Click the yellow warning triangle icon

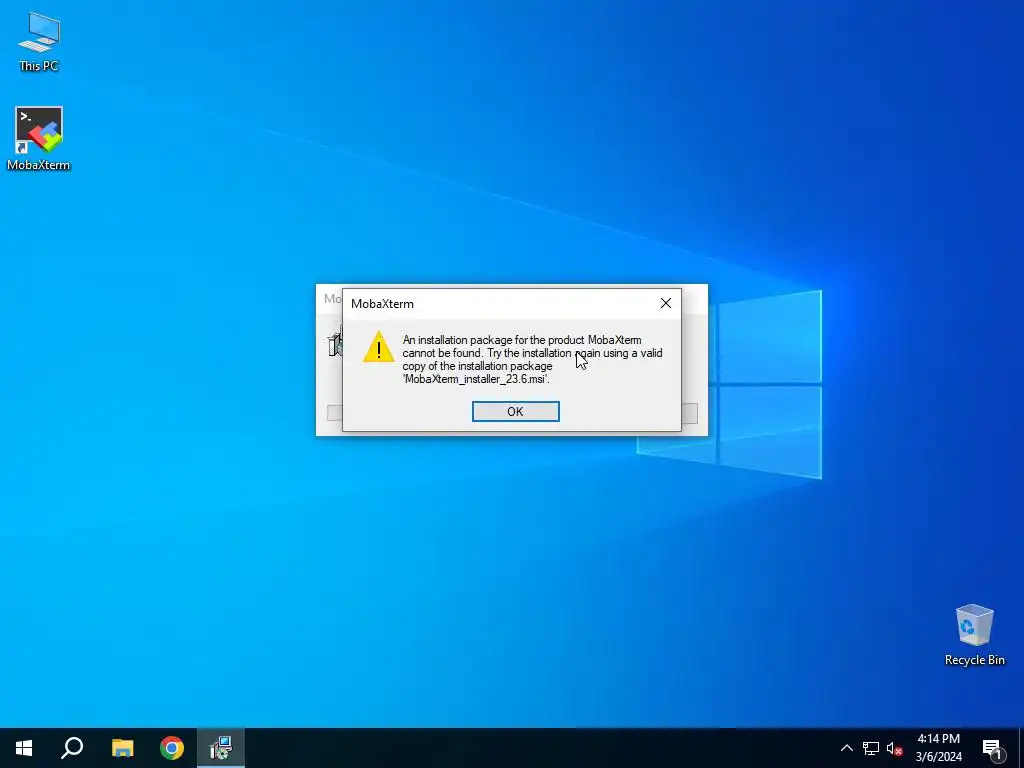coord(379,346)
